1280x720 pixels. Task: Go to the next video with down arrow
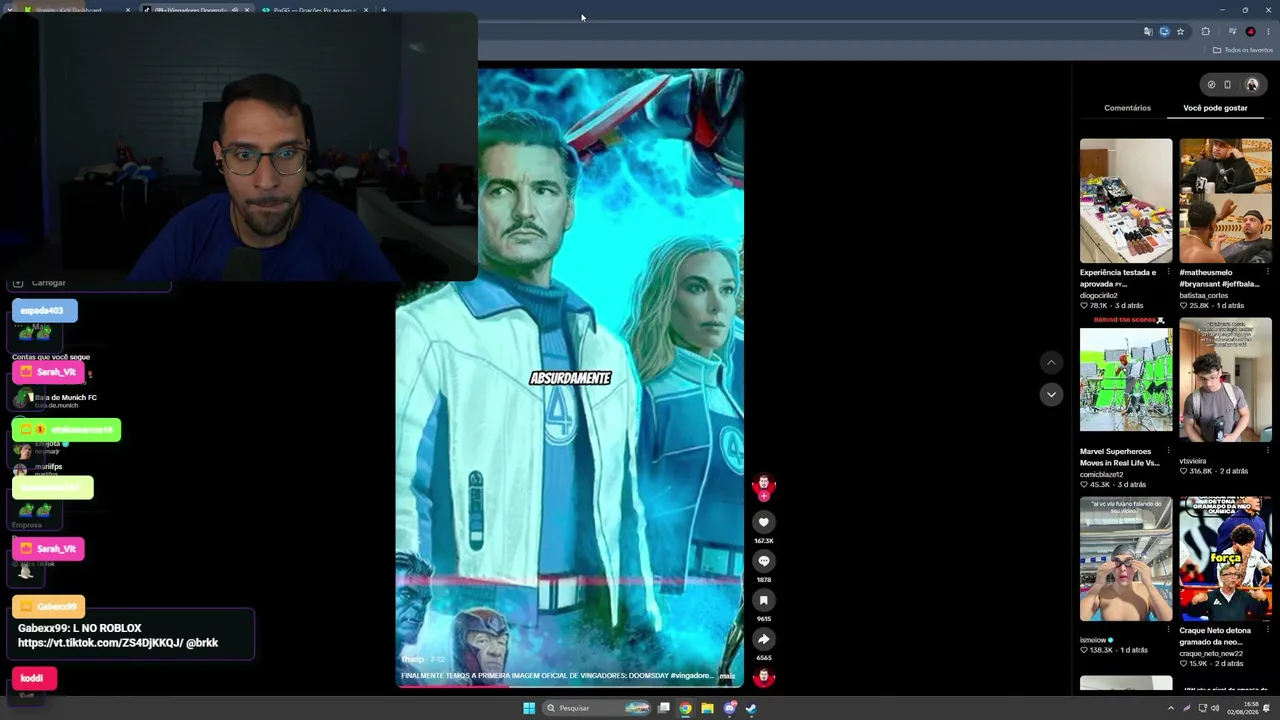pyautogui.click(x=1050, y=394)
